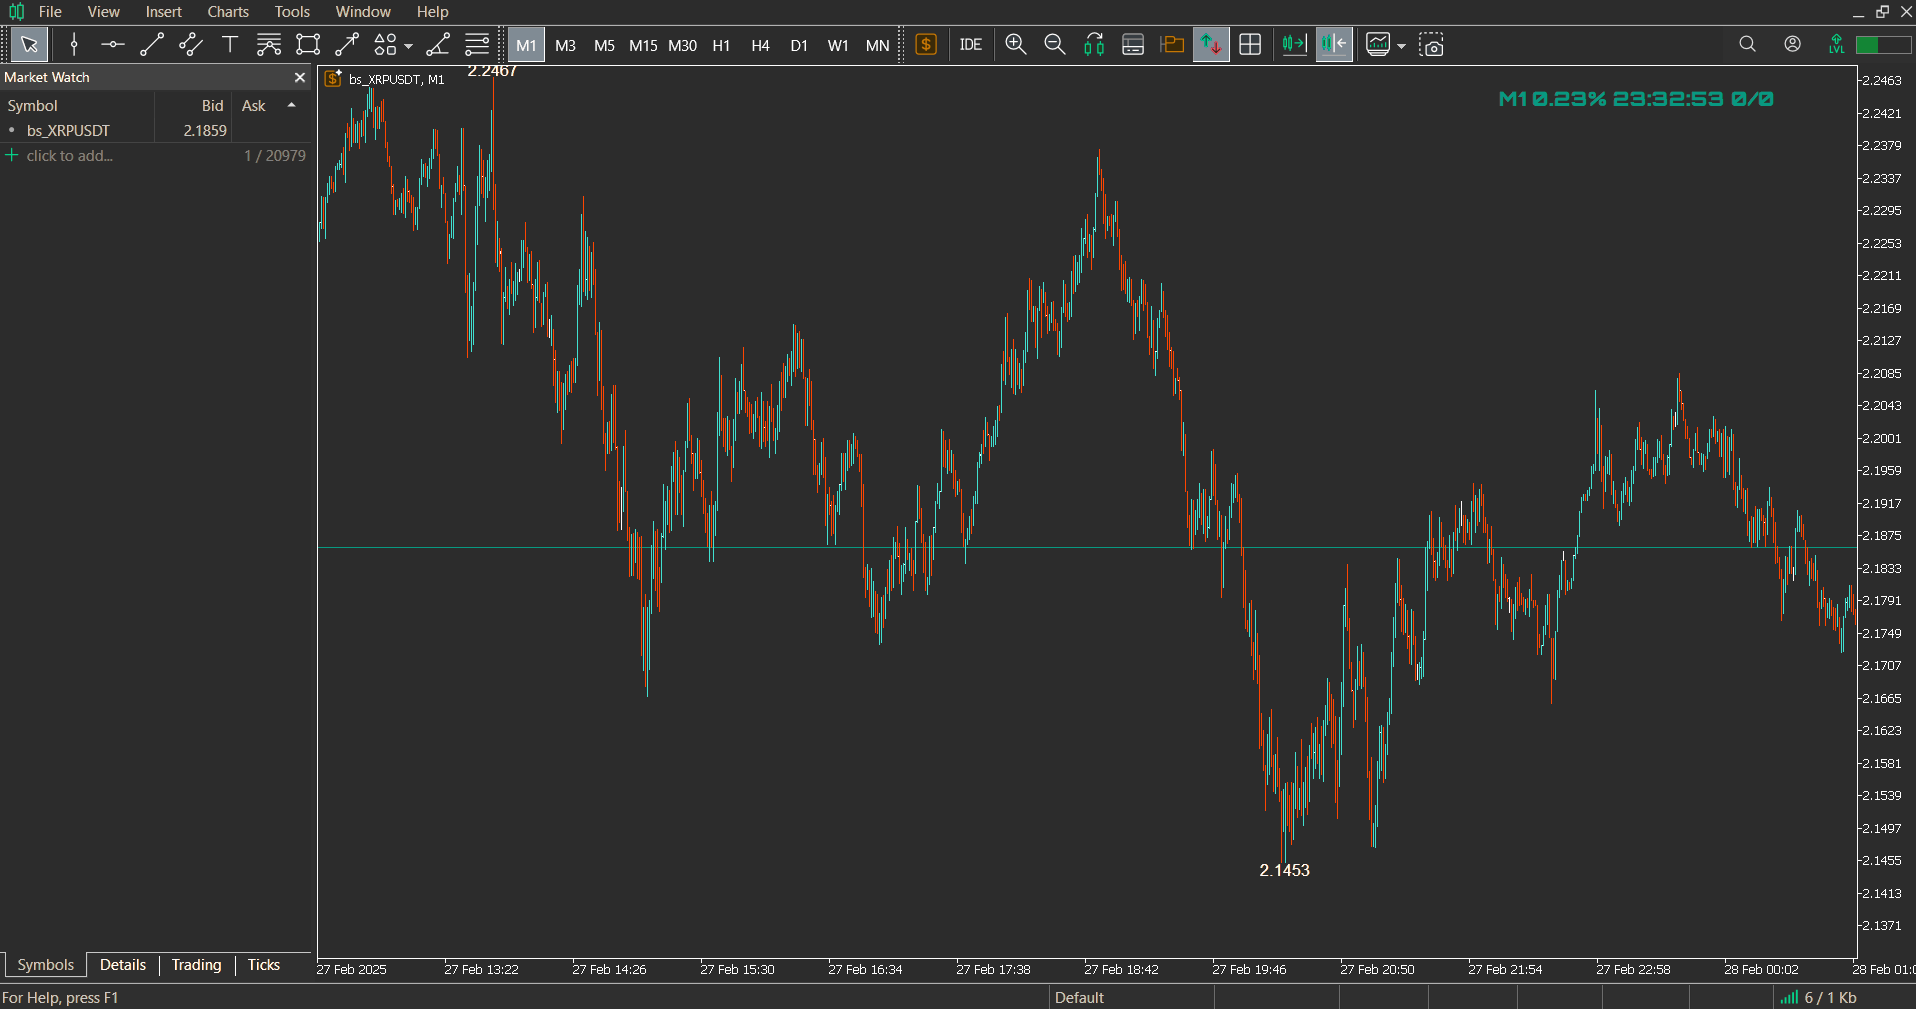Select the trendline drawing tool
Image resolution: width=1916 pixels, height=1009 pixels.
[152, 45]
